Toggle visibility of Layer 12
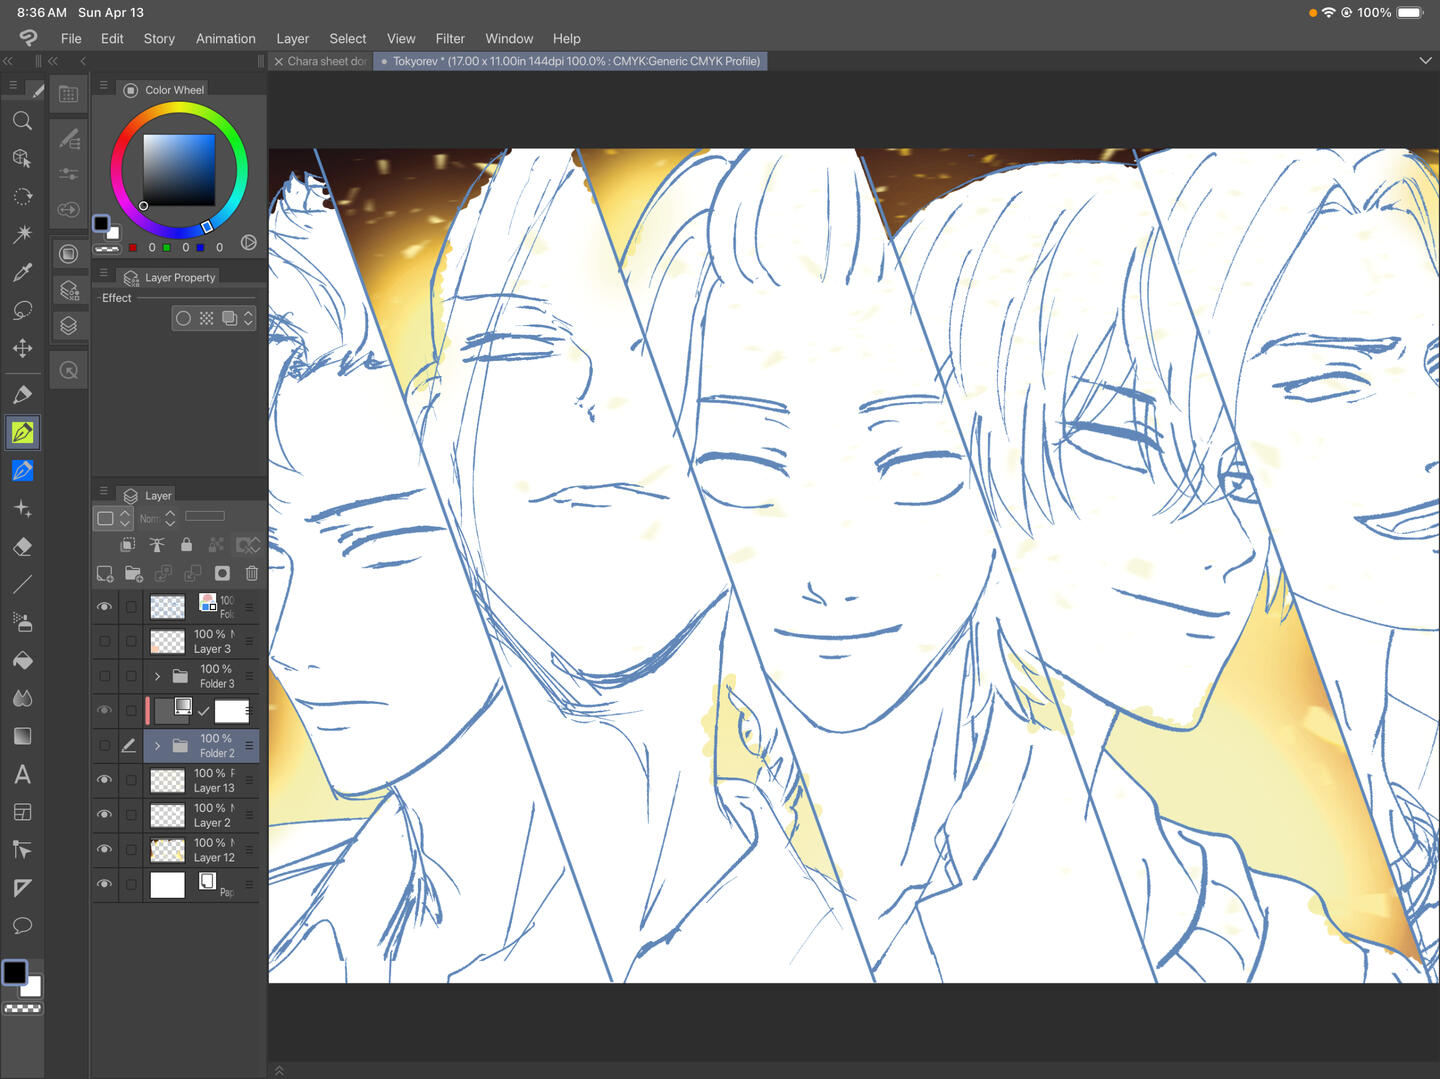1440x1079 pixels. pyautogui.click(x=104, y=849)
